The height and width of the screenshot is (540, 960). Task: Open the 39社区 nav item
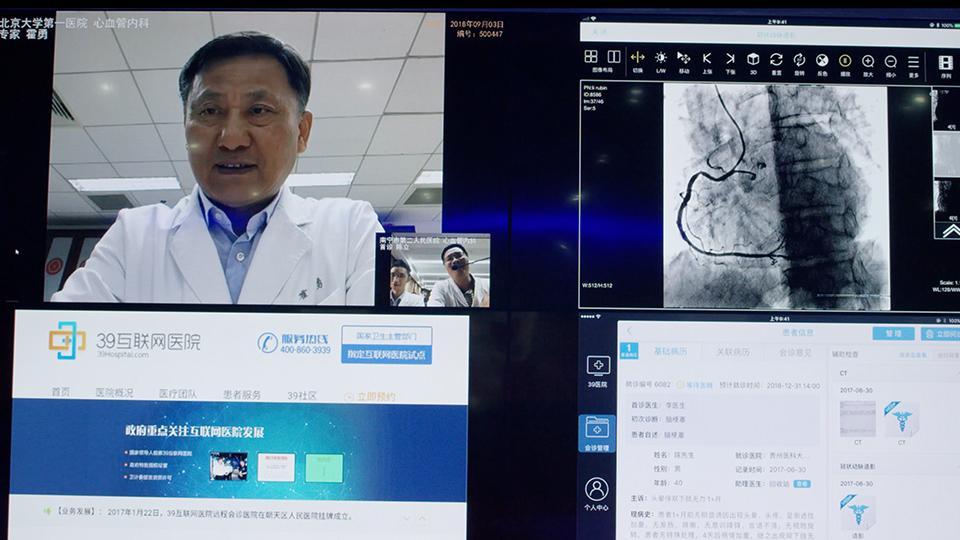coord(302,396)
